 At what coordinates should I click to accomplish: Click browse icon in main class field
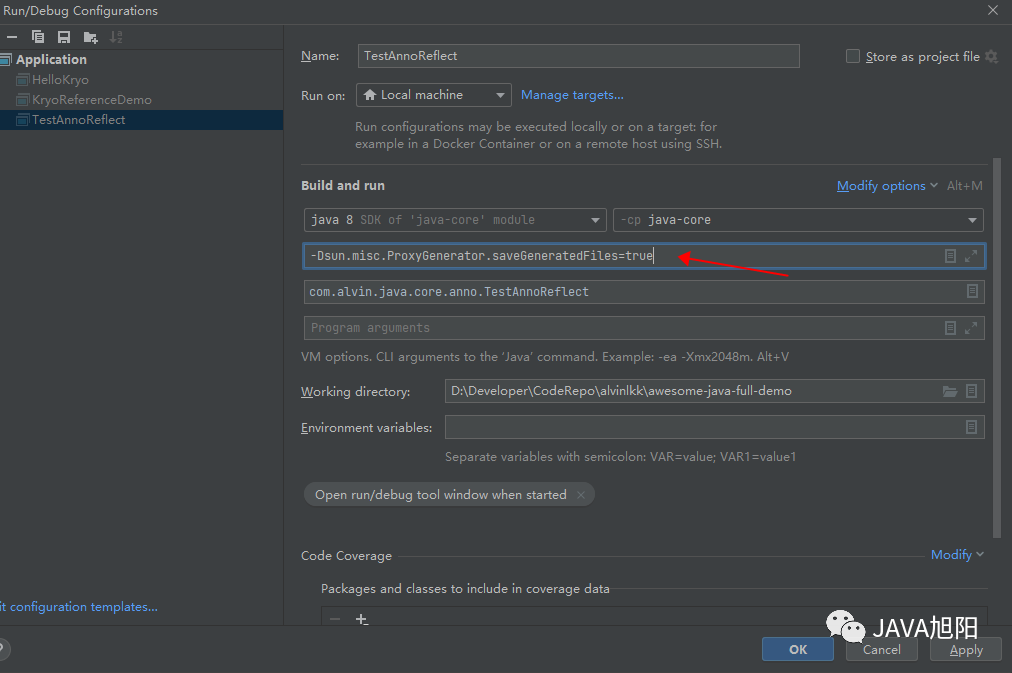[971, 292]
